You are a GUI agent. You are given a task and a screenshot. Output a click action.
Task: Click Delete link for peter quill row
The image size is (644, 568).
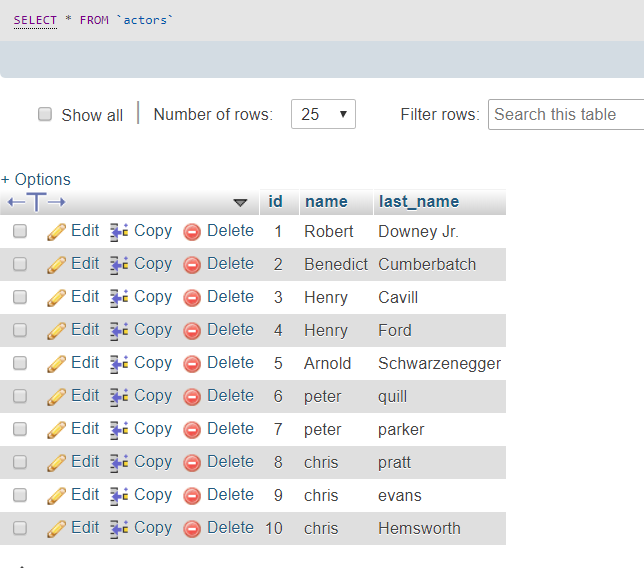[x=230, y=396]
